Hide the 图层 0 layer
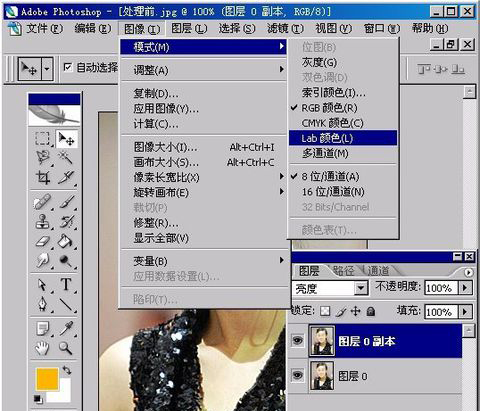The height and width of the screenshot is (411, 480). pyautogui.click(x=298, y=375)
